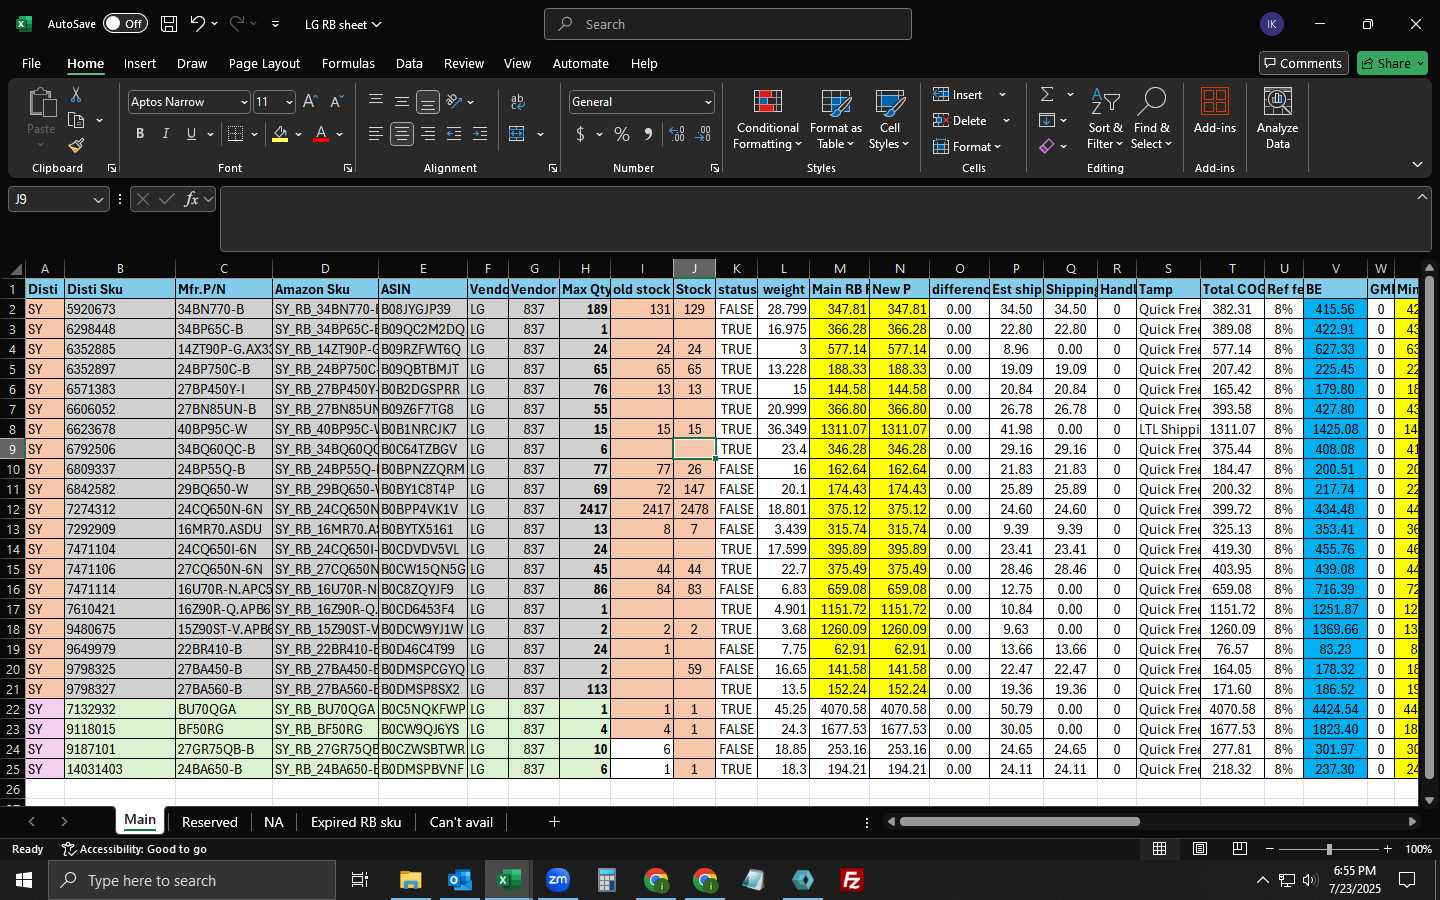
Task: Apply the yellow Fill Color swatch
Action: pos(280,134)
